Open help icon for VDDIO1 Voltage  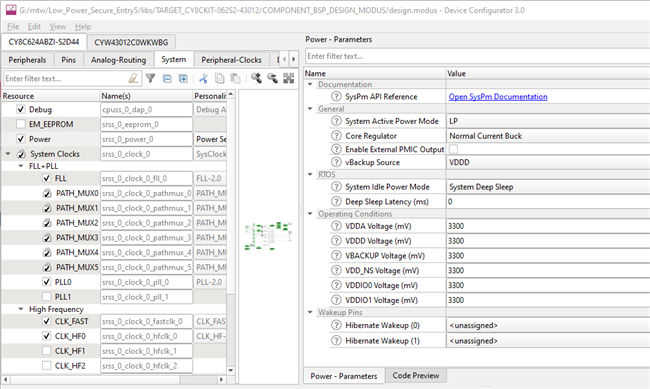tap(336, 300)
